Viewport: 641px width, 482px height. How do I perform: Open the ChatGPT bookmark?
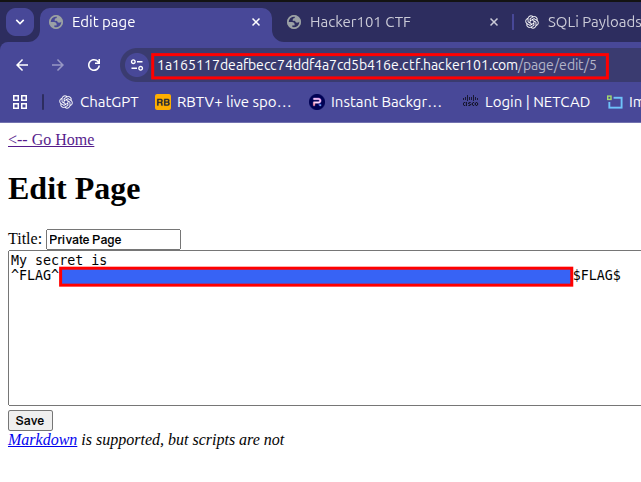point(99,102)
